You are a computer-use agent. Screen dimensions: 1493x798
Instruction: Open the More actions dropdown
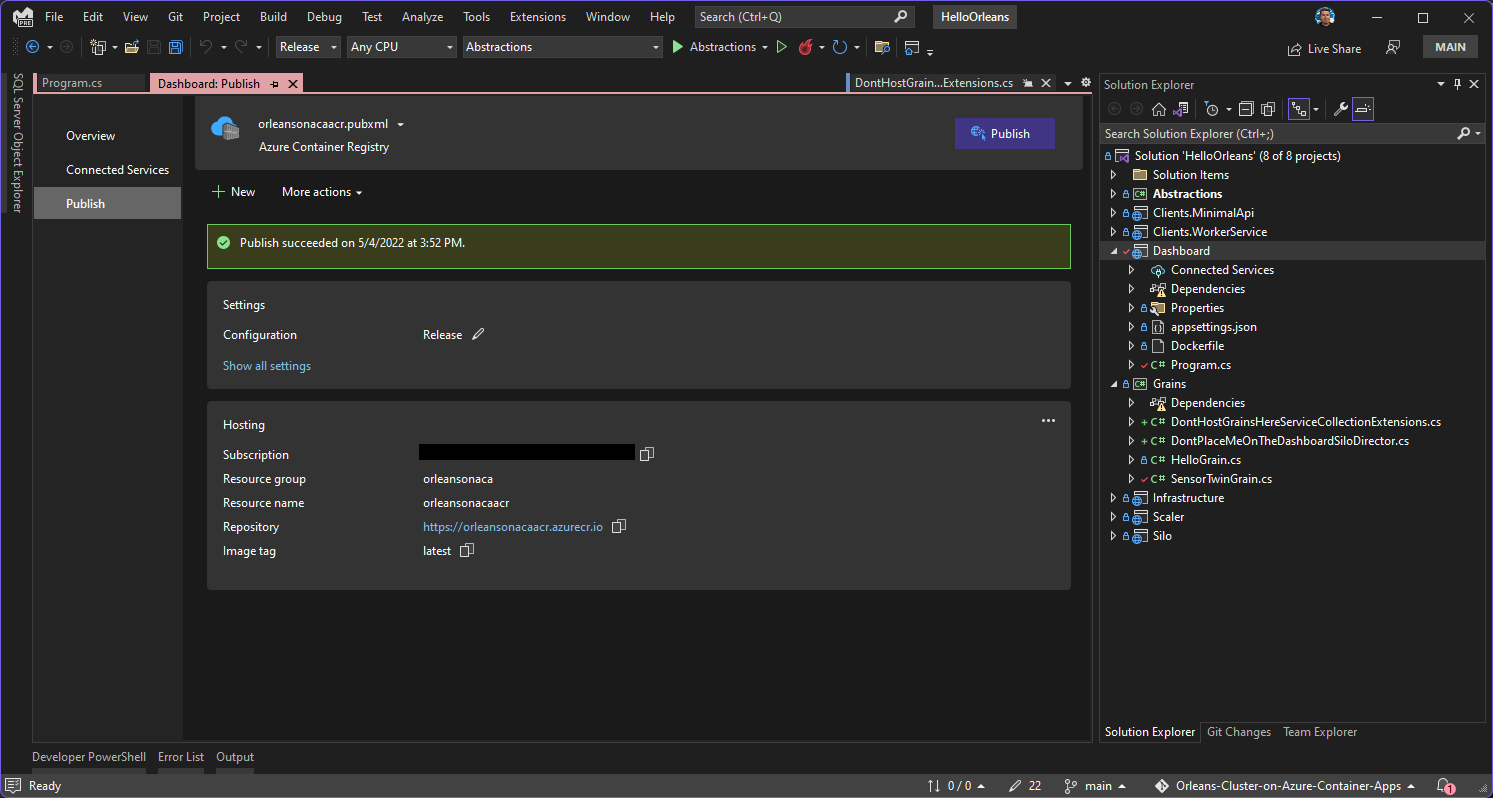[322, 192]
